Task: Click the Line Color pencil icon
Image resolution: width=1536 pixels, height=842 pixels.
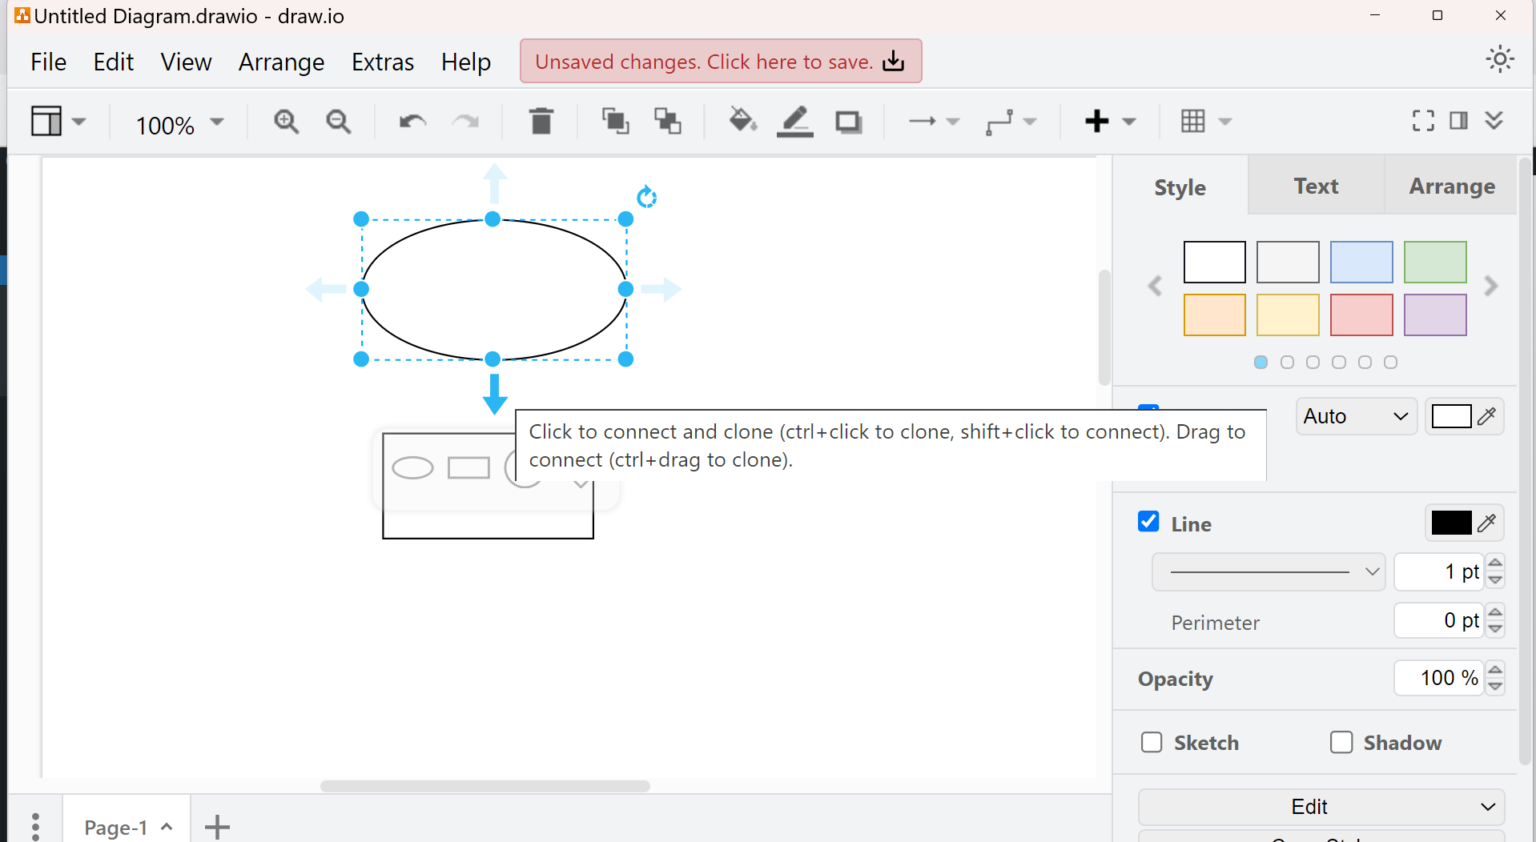Action: point(794,121)
